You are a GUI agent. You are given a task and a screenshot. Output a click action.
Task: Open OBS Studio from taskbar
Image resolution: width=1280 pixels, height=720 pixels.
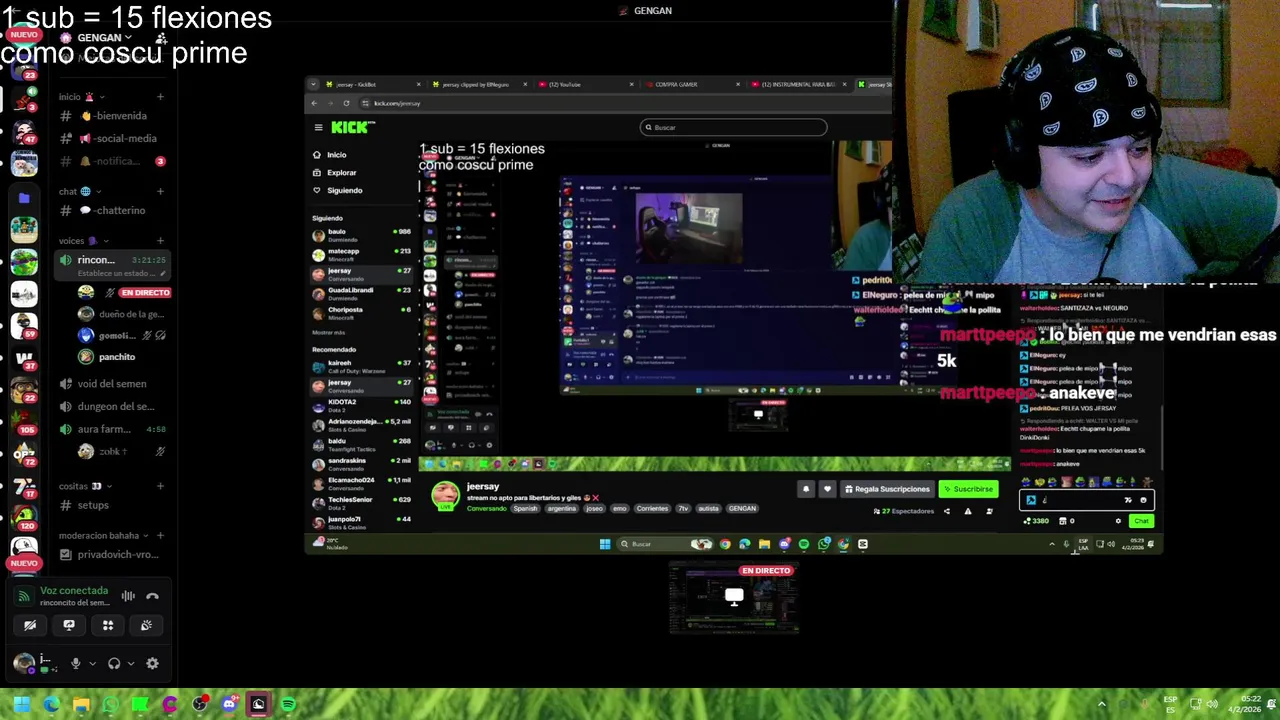[199, 704]
